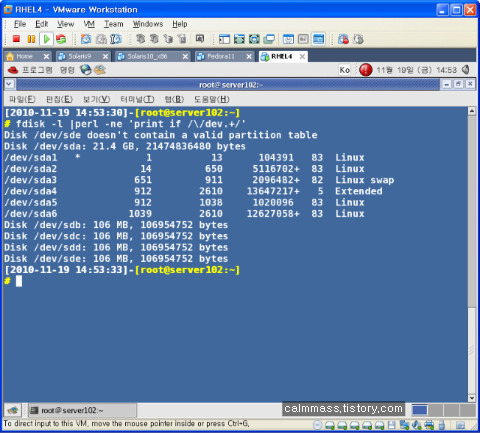
Task: Click the red update alert notification icon
Action: point(366,70)
